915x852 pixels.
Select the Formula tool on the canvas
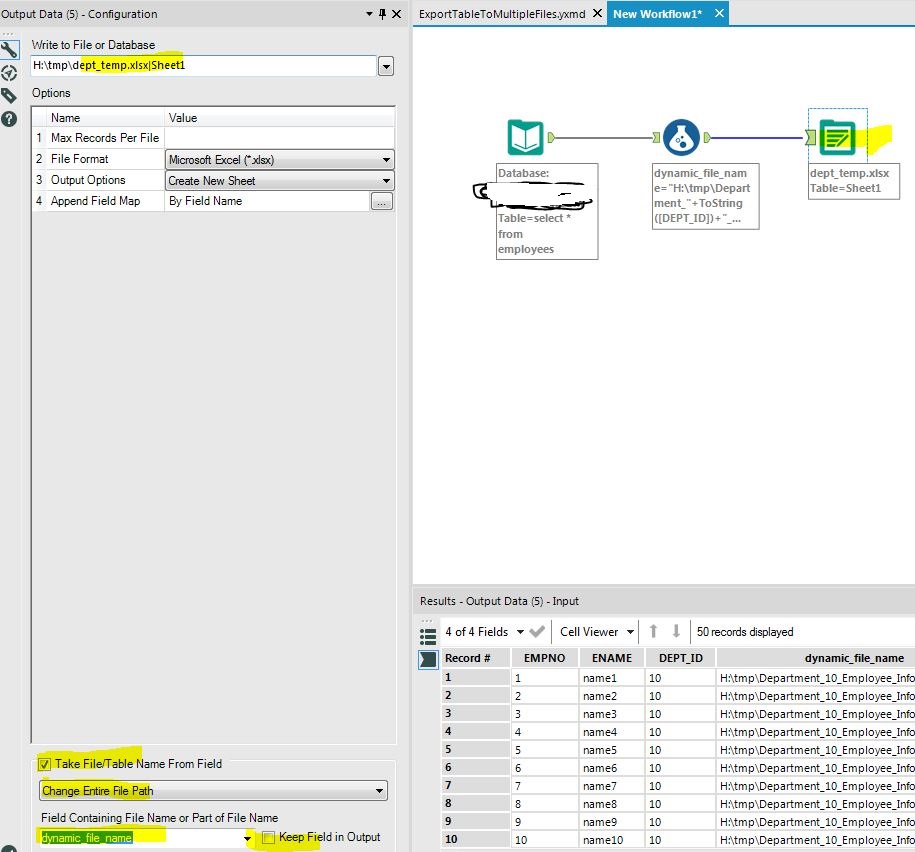point(680,138)
